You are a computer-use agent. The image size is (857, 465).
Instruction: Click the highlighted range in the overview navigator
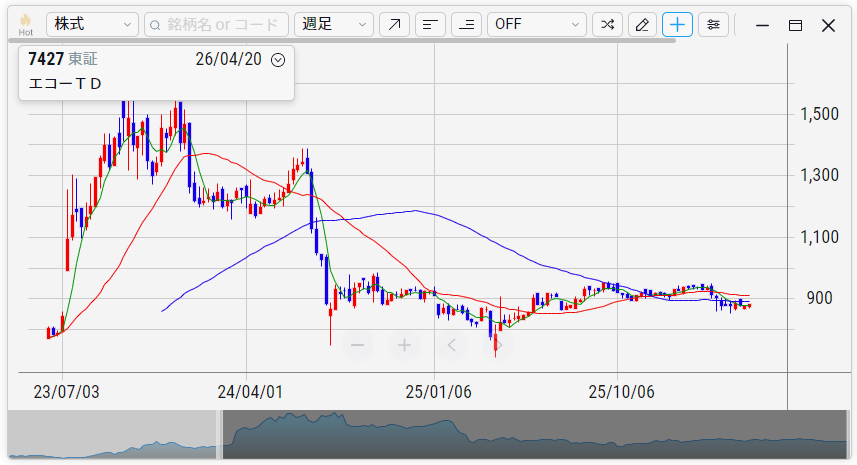(x=535, y=437)
